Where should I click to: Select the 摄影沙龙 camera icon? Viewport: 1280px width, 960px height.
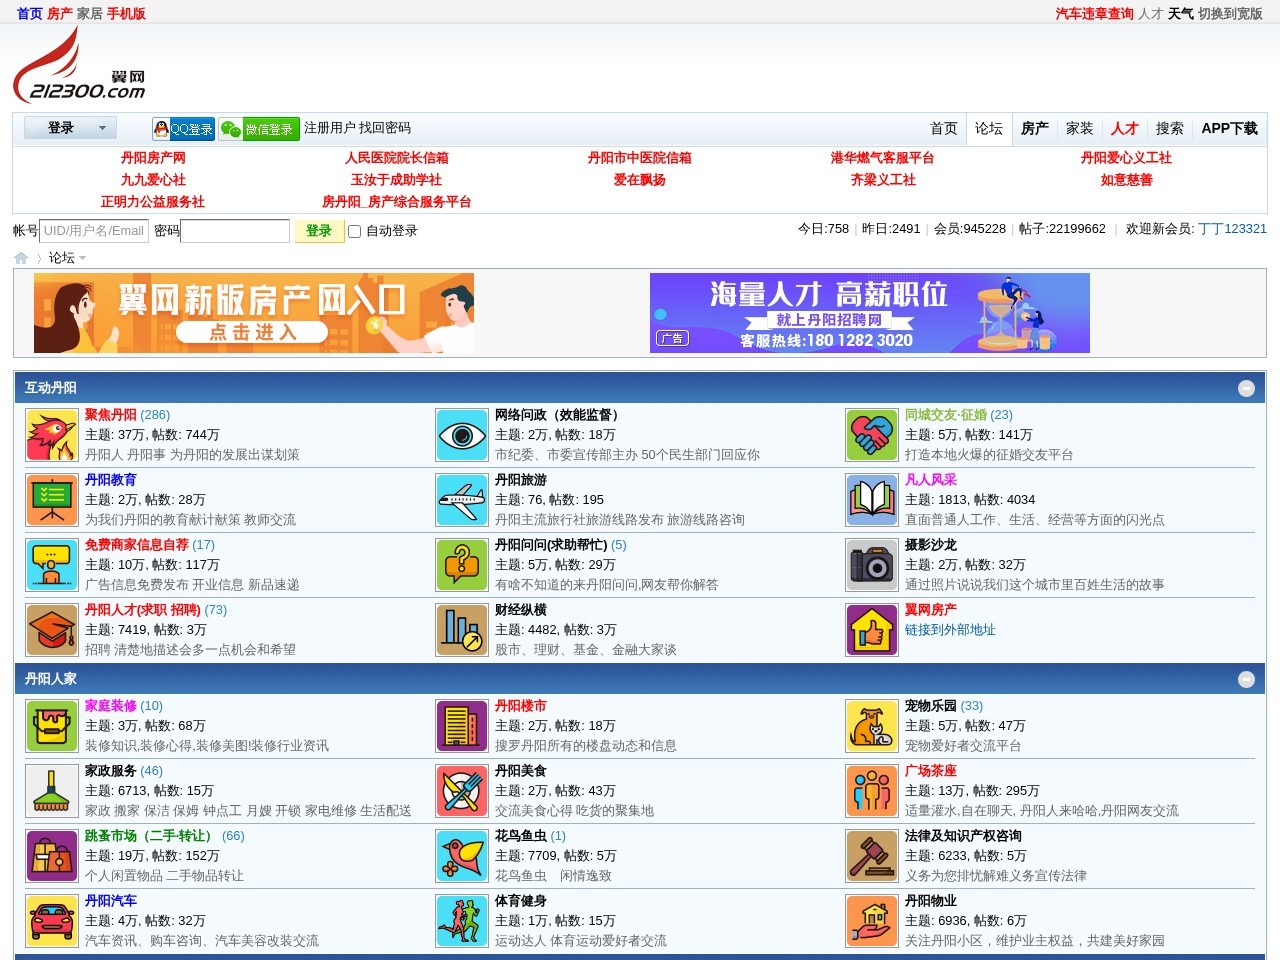872,565
